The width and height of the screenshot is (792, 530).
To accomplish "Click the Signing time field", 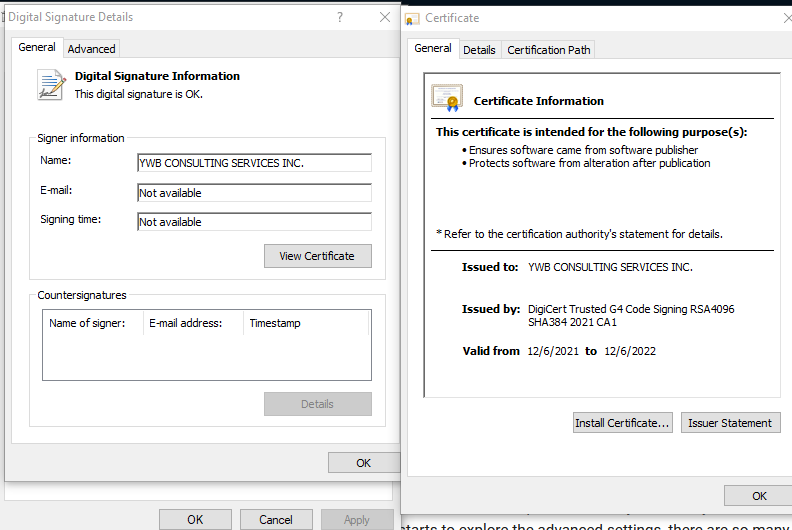I will click(x=254, y=222).
